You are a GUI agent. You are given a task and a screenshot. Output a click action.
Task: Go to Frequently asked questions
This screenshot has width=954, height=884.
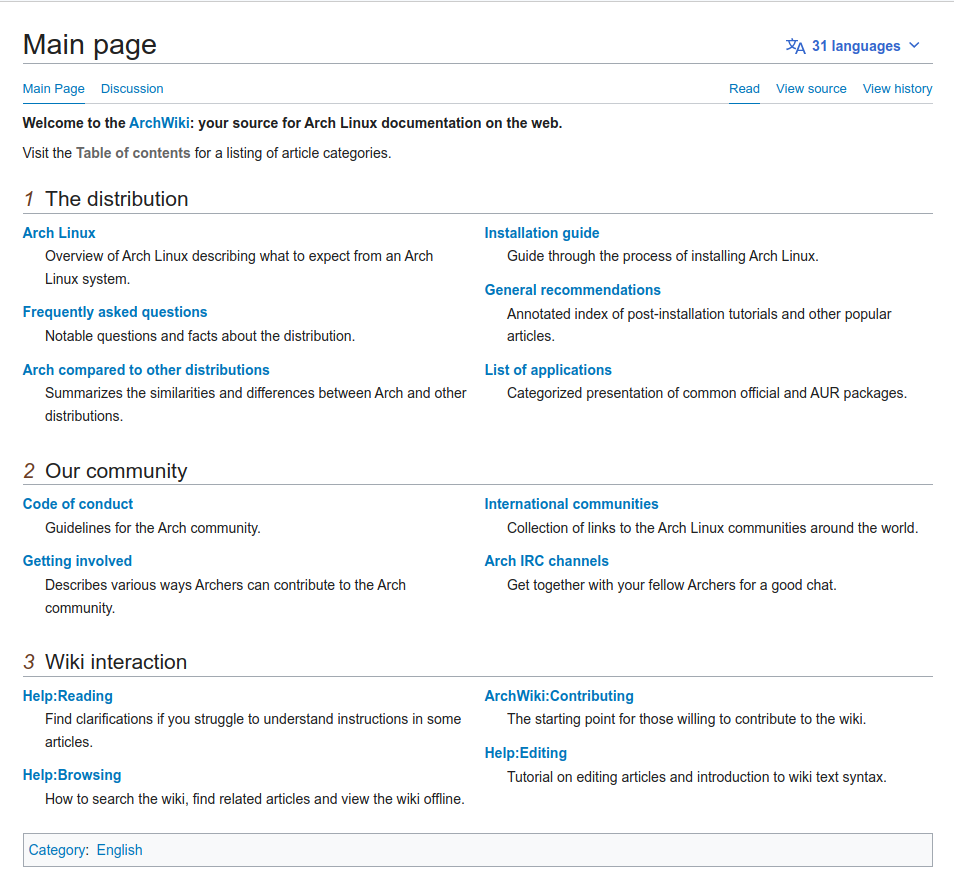[x=115, y=312]
